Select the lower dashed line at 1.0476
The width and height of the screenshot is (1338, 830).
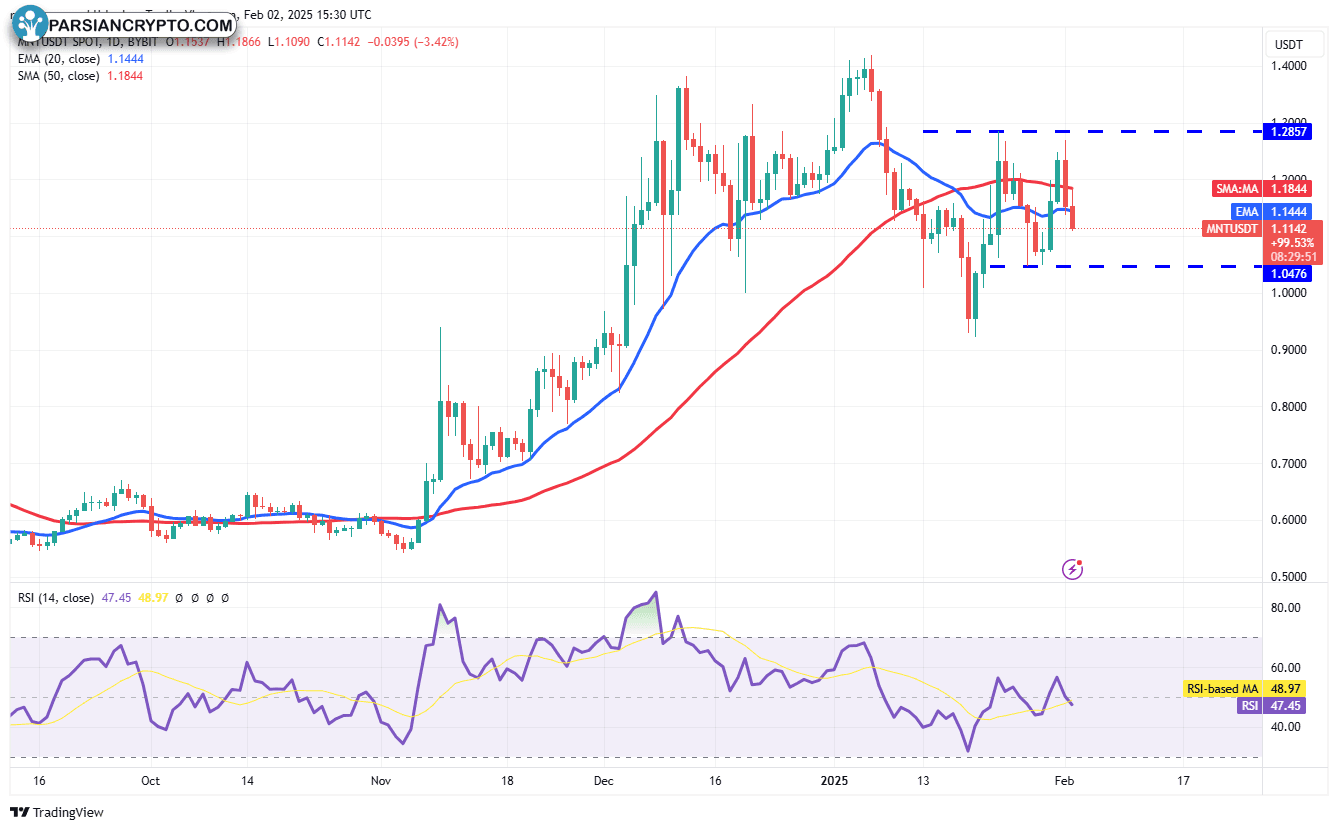coord(1125,267)
